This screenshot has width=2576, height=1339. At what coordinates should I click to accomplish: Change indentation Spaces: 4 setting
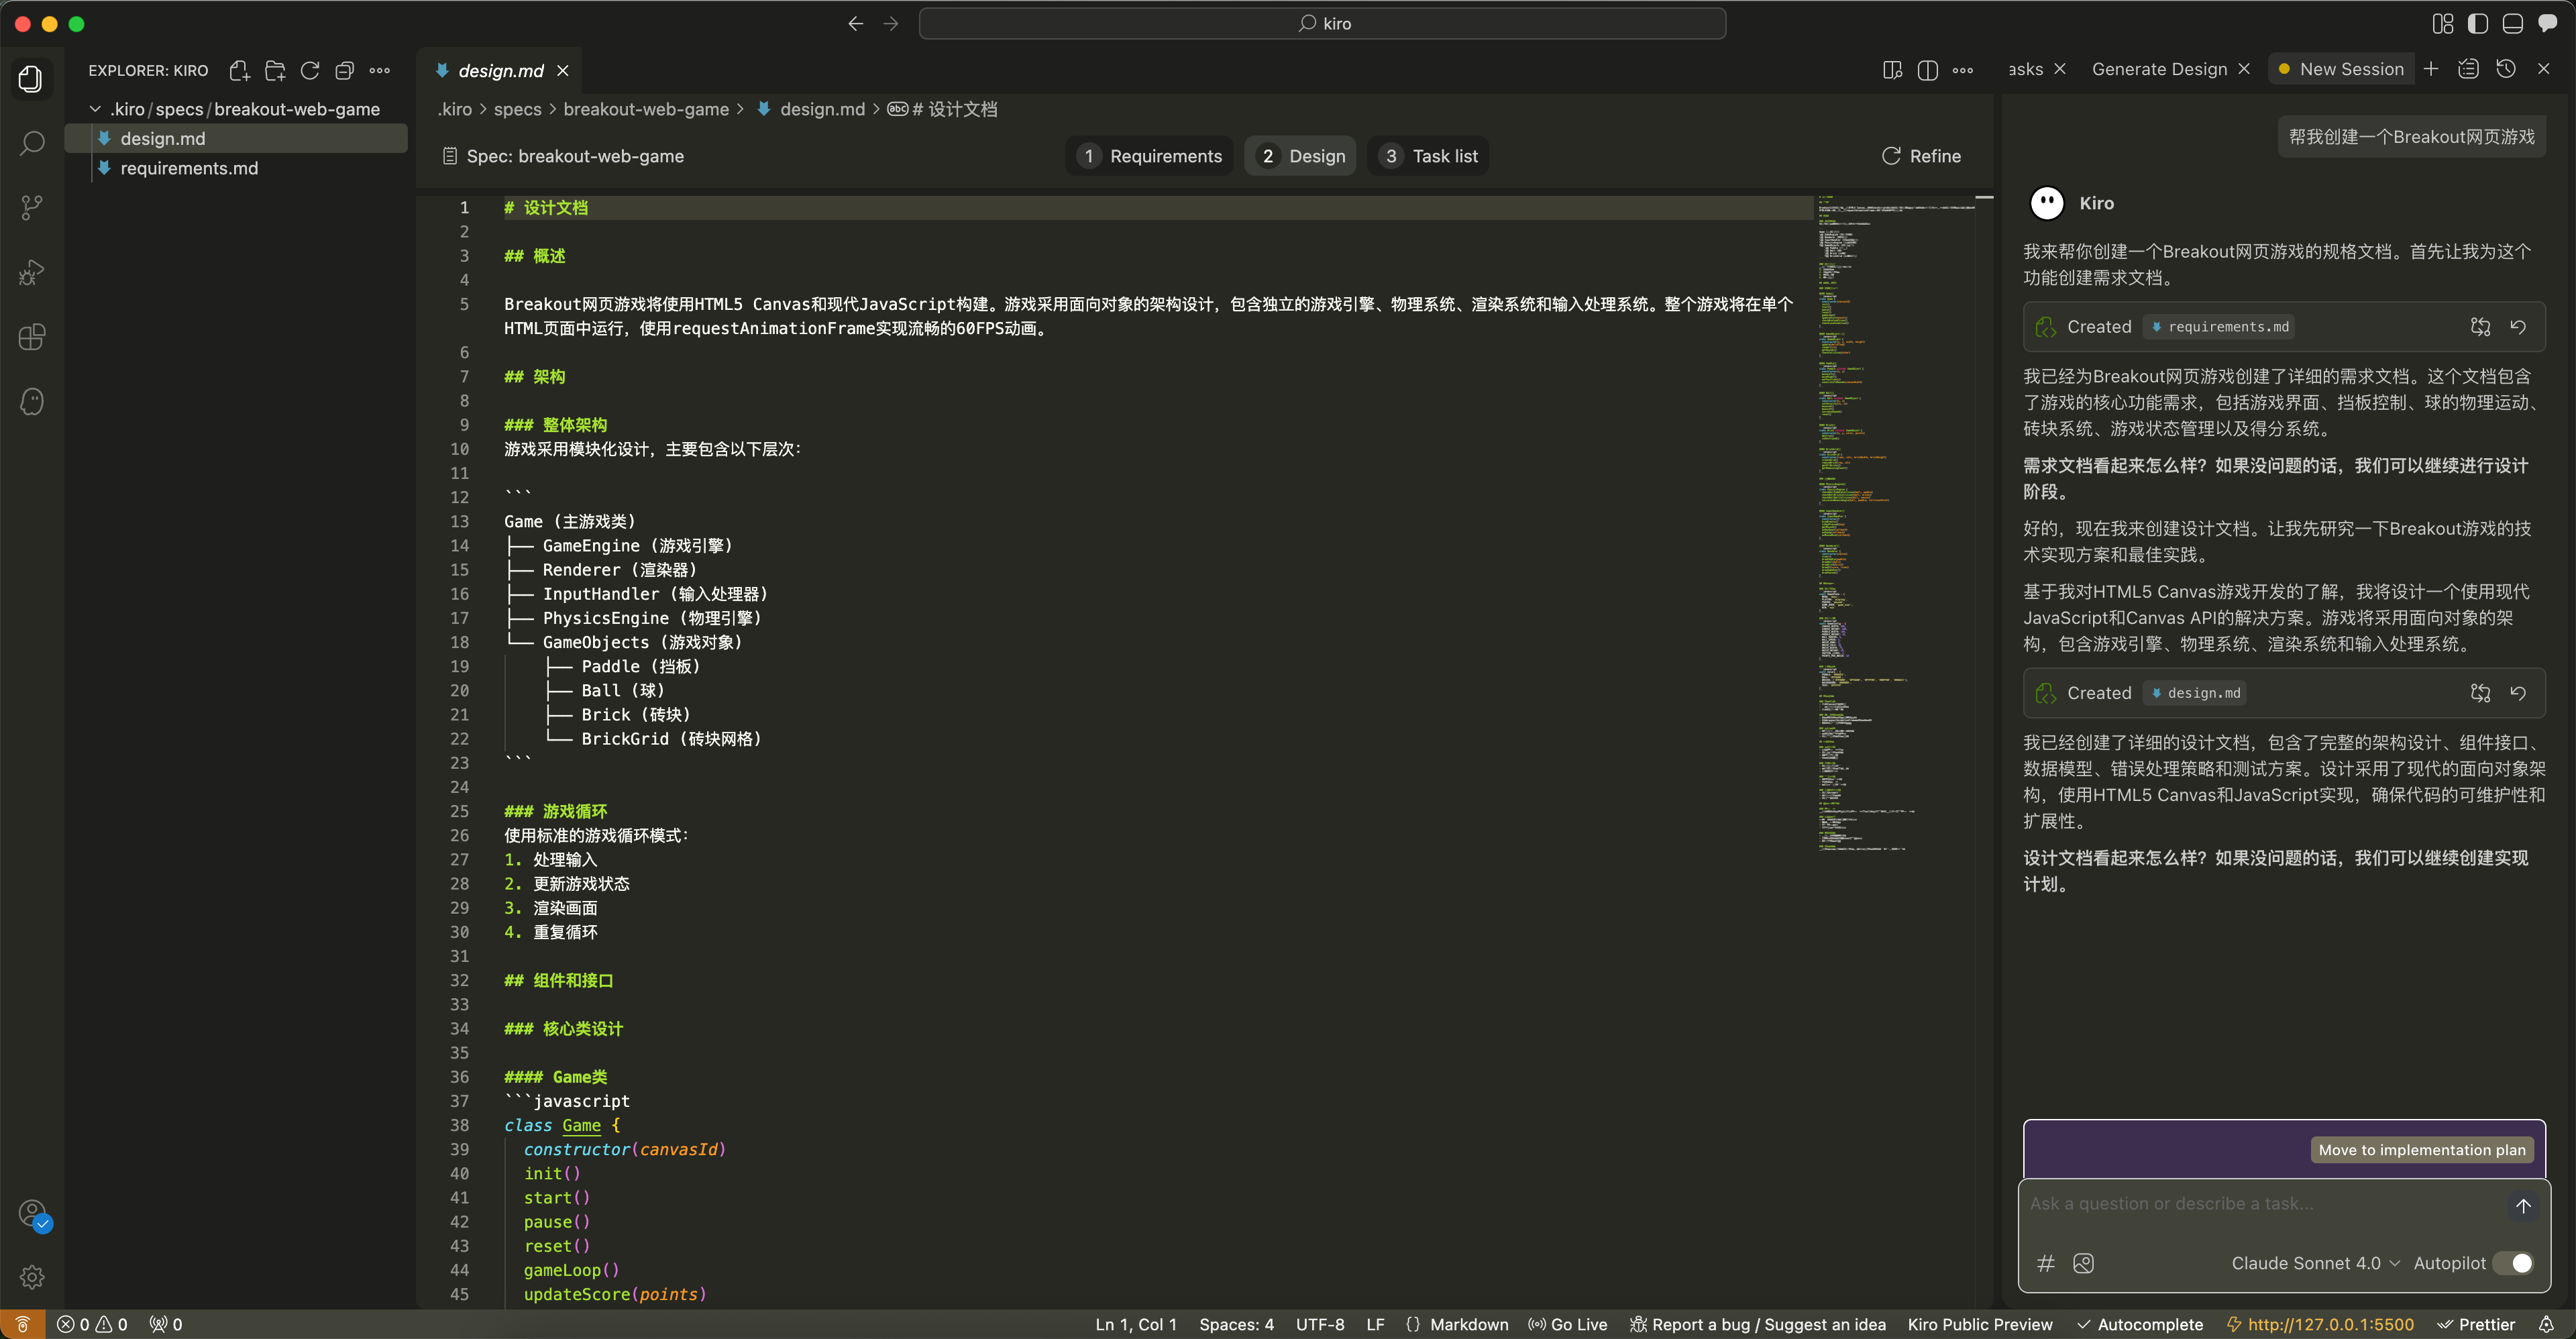coord(1236,1324)
